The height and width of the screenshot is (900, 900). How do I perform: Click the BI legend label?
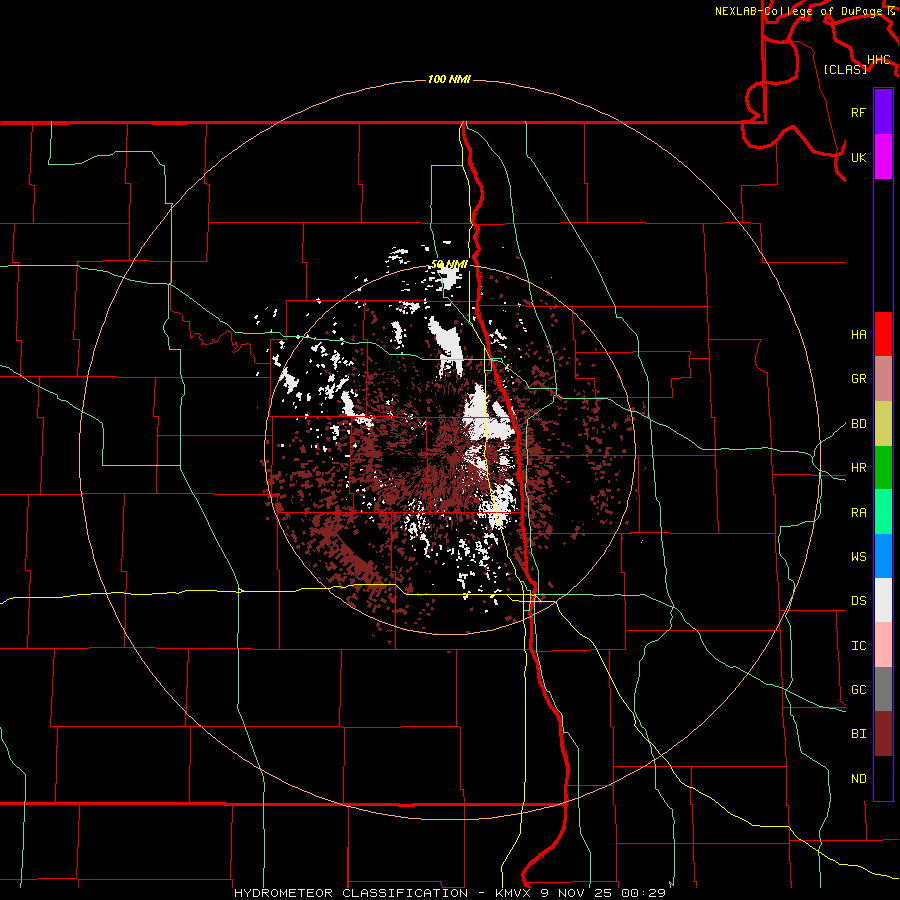[x=858, y=734]
